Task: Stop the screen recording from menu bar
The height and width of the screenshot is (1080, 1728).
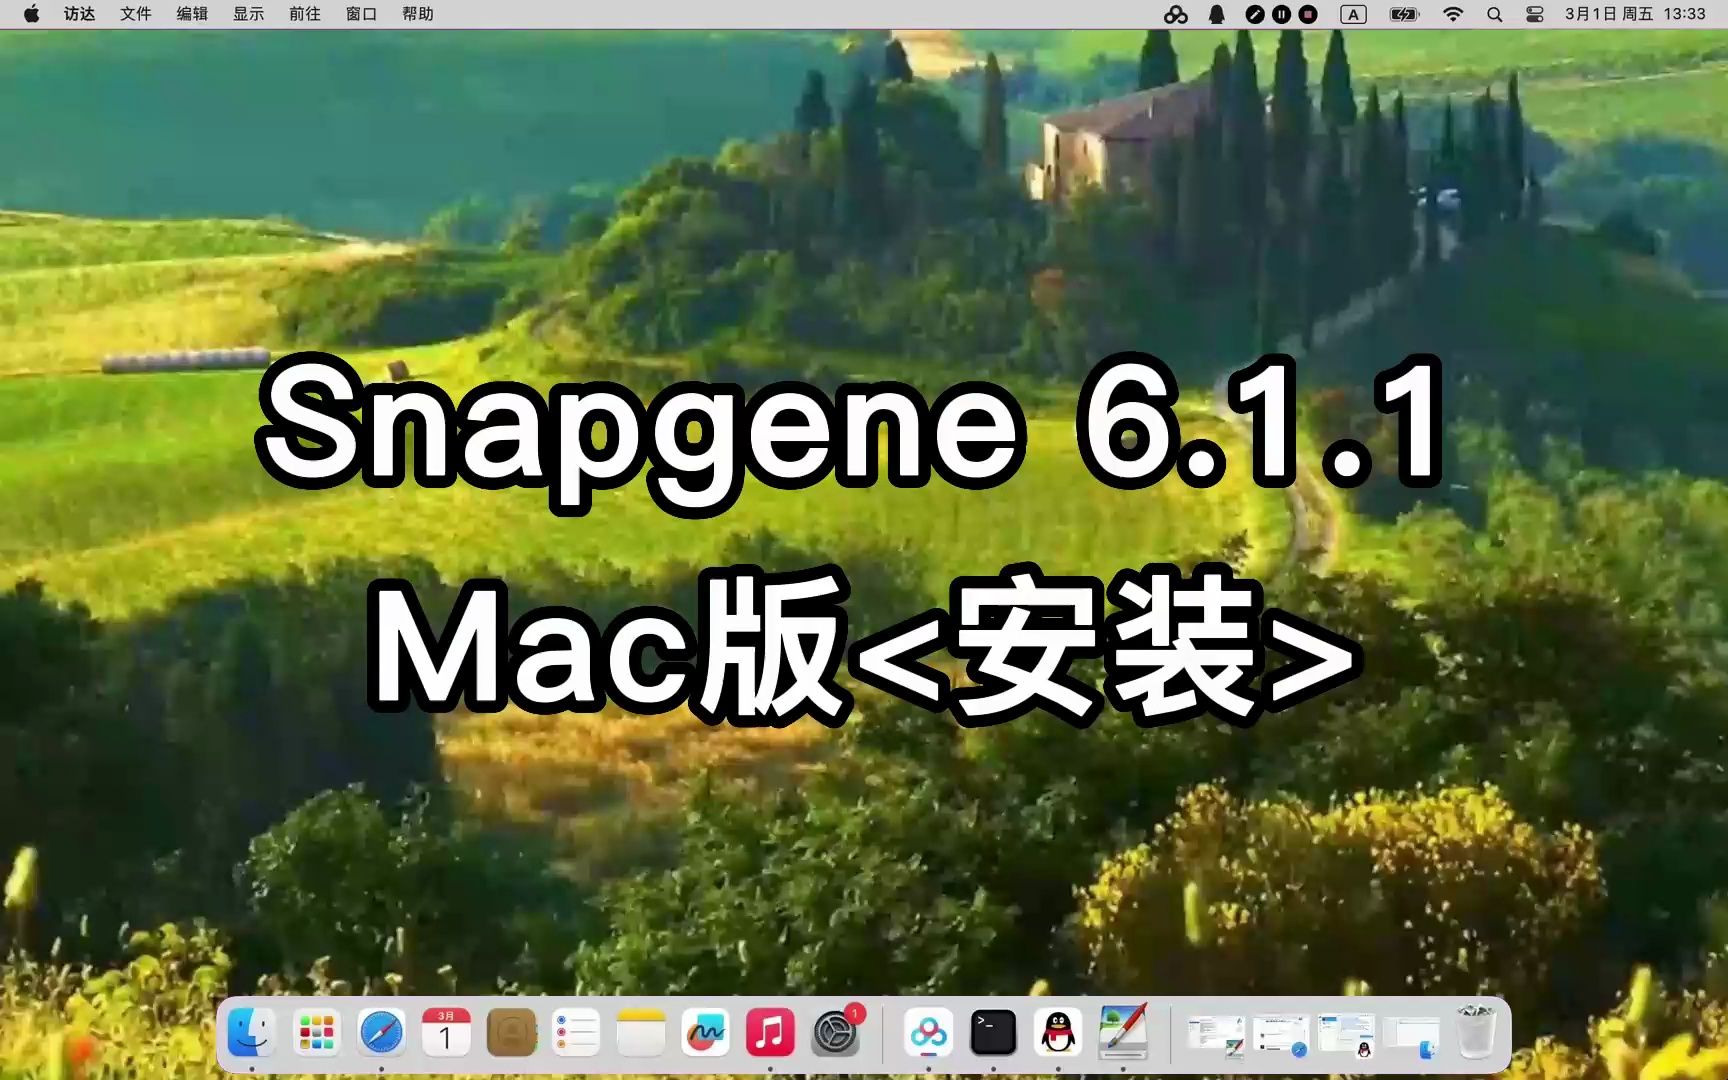Action: tap(1308, 14)
